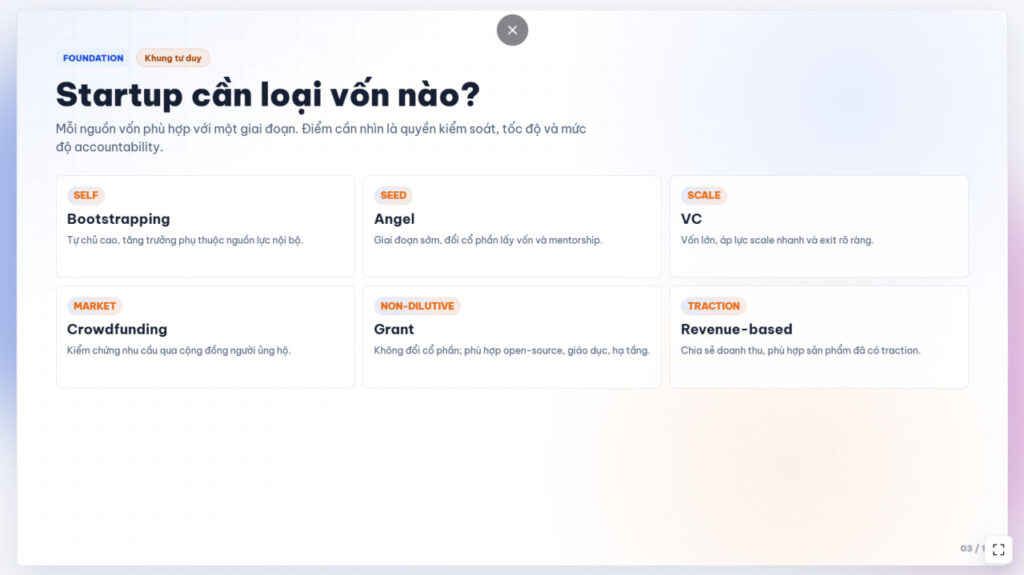Click the Khung tư duy tag

pos(173,58)
